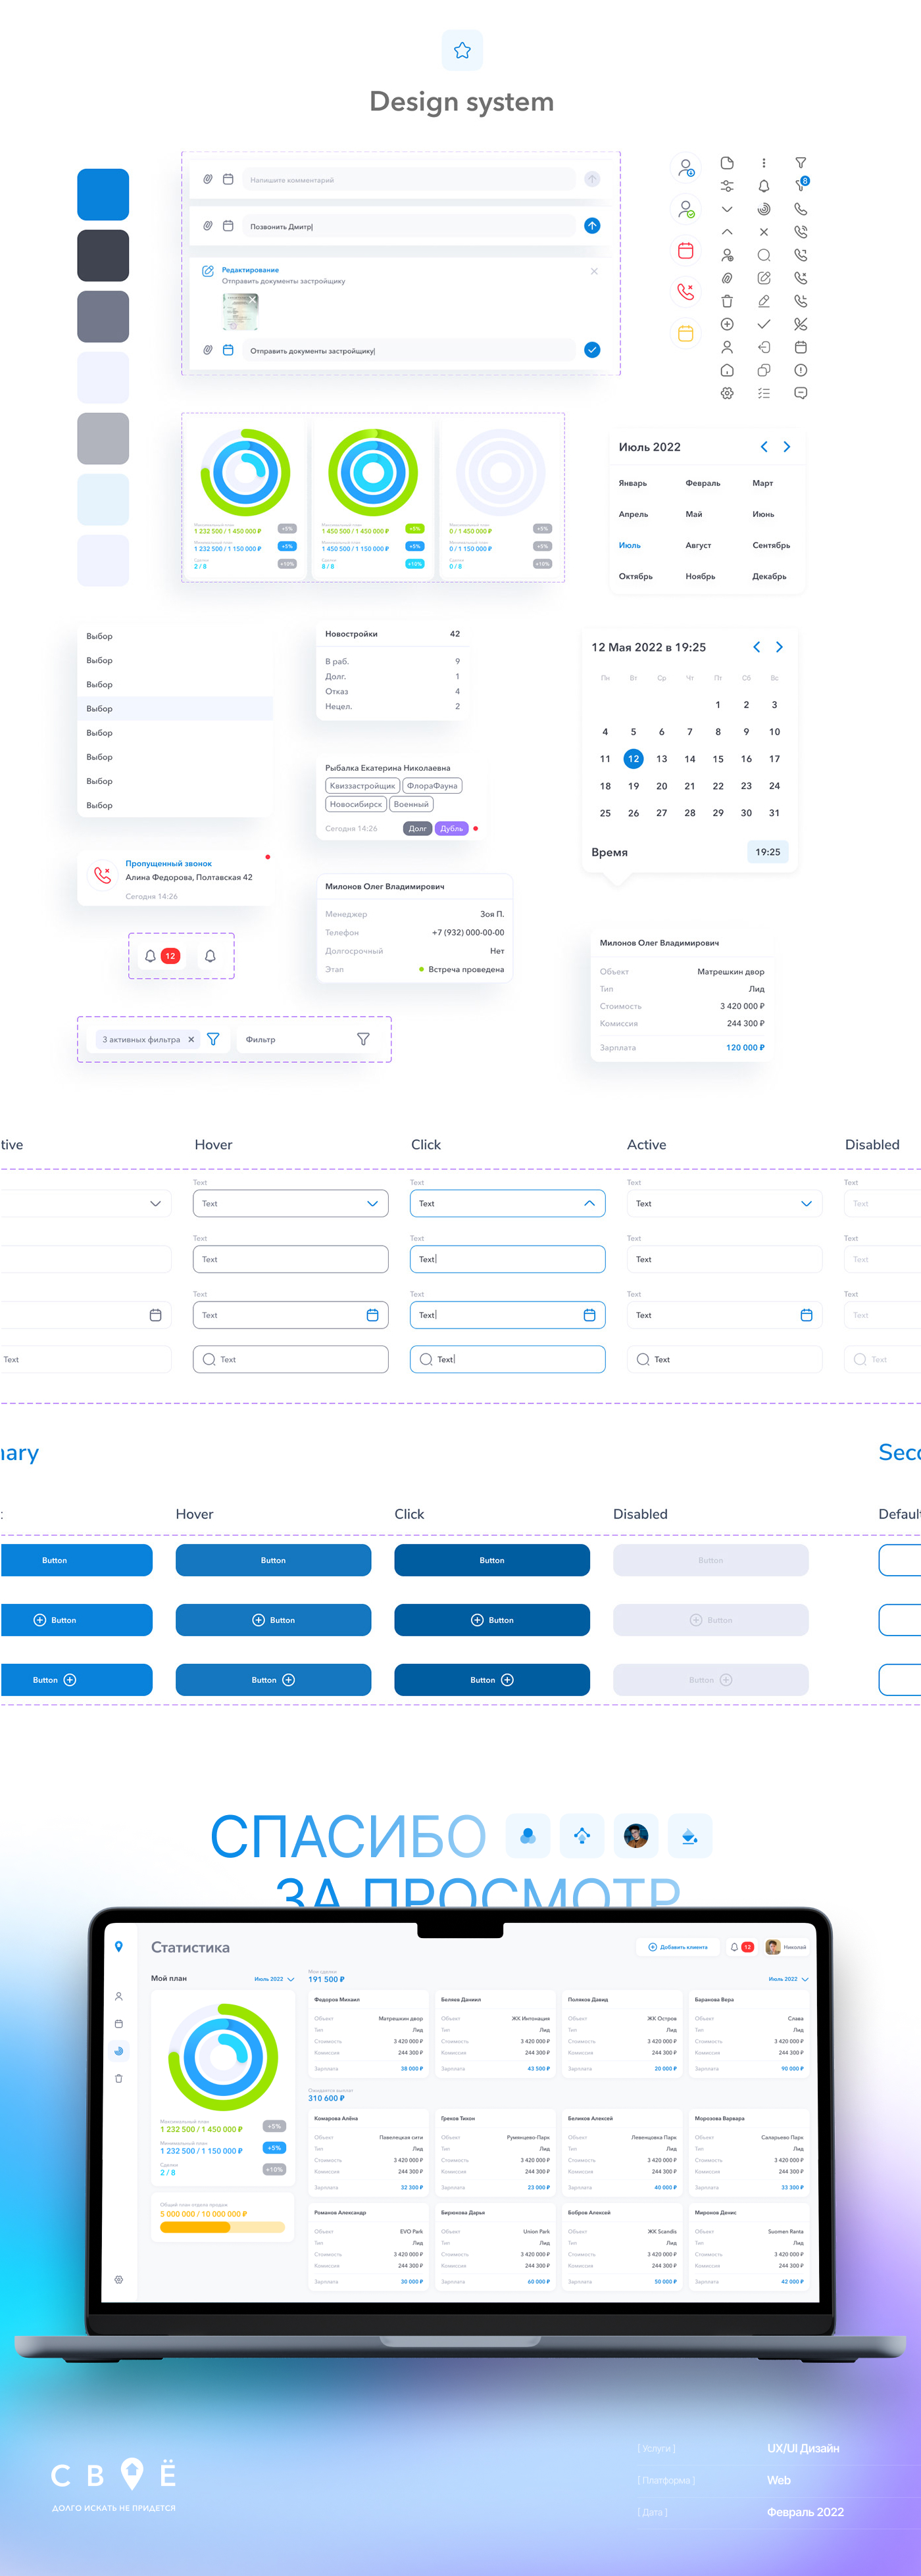921x2576 pixels.
Task: Click Добавить клиента in the laptop dashboard
Action: click(678, 1947)
